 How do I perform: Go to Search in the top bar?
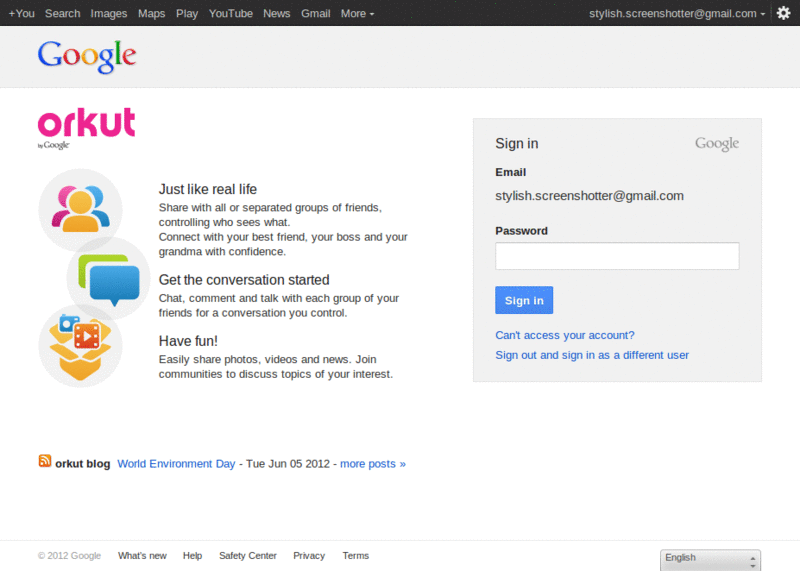[x=62, y=14]
